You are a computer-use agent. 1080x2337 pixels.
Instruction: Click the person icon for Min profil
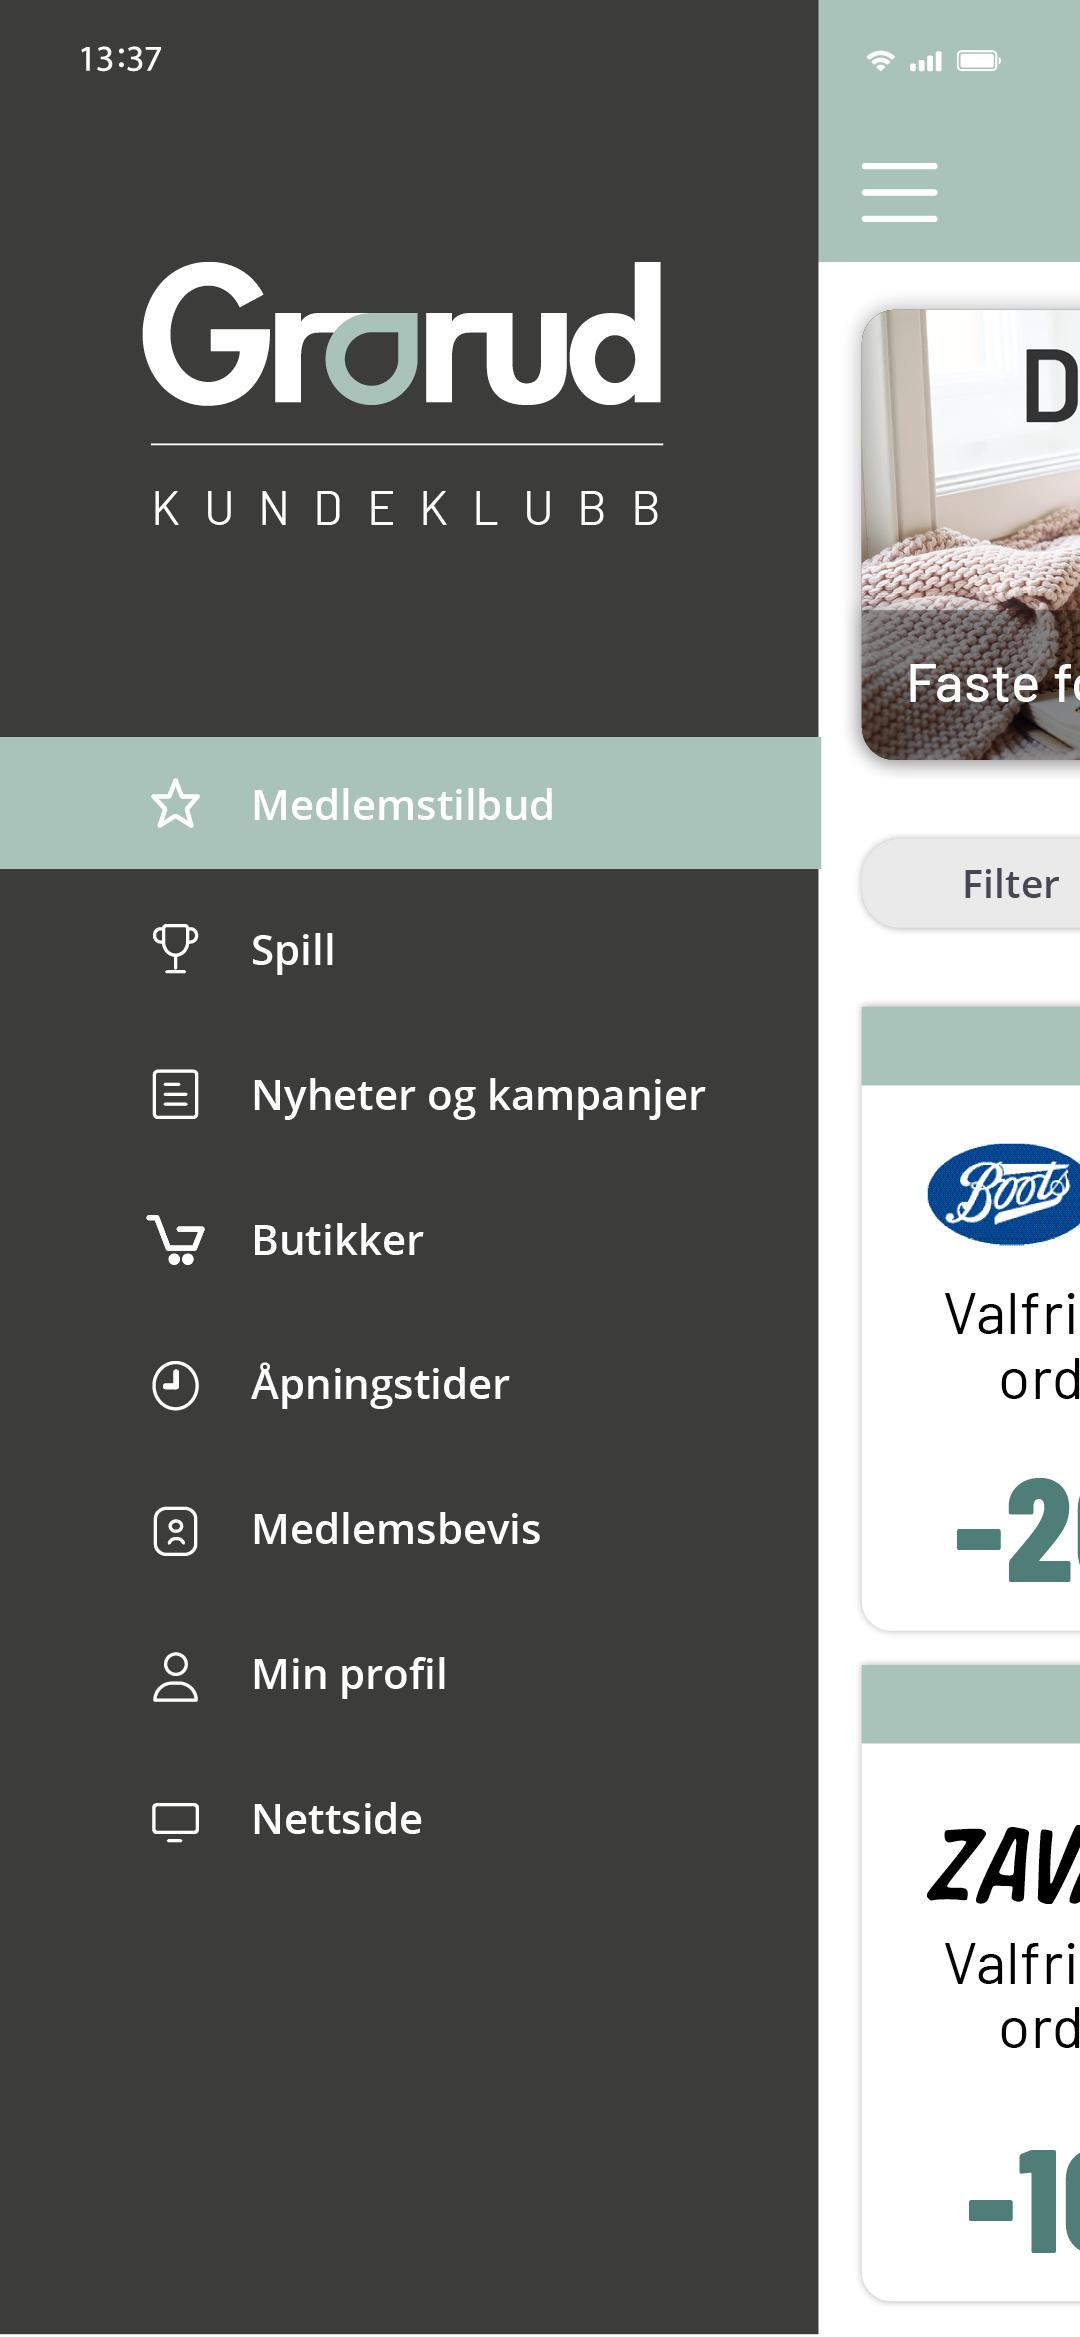[175, 1676]
